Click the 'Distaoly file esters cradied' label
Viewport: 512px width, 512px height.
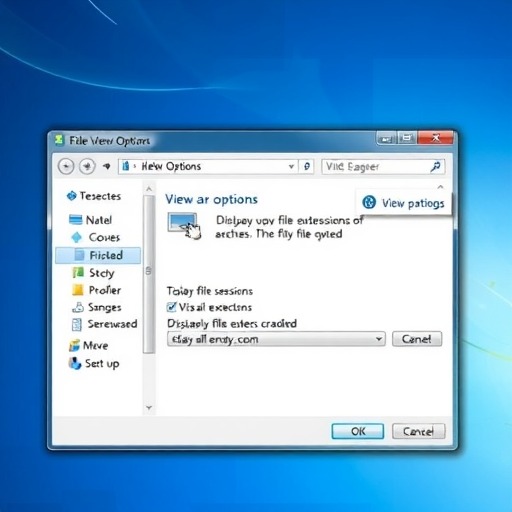click(x=232, y=323)
